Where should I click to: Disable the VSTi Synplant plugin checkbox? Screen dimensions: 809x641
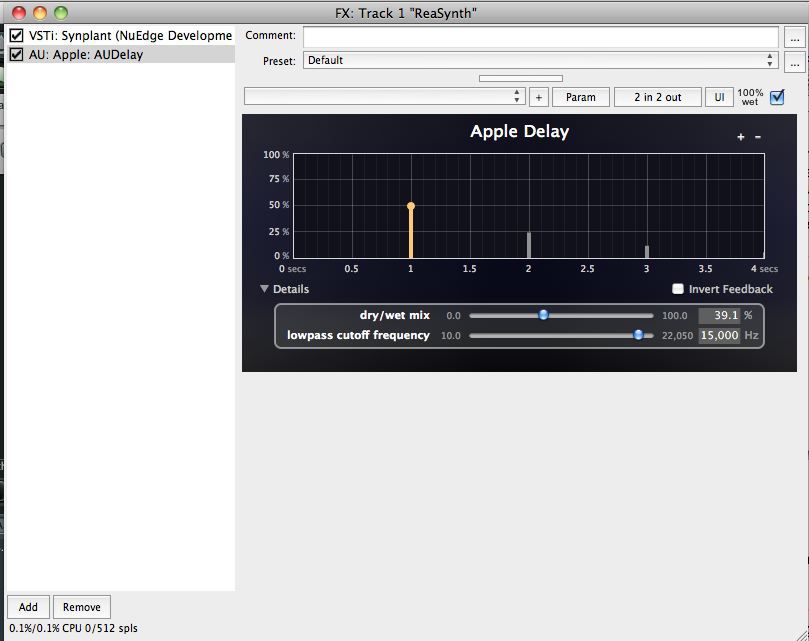pyautogui.click(x=17, y=36)
